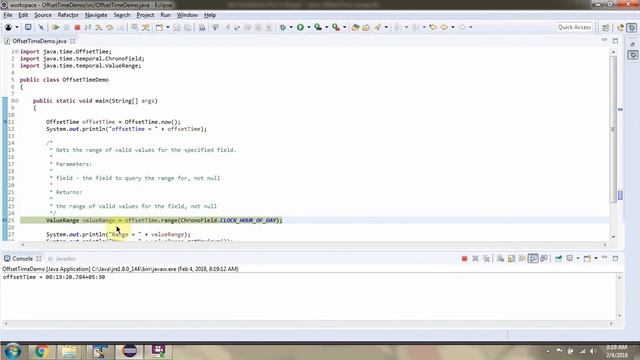The image size is (640, 360).
Task: Click the Eclipse icon in the taskbar
Action: tap(130, 351)
